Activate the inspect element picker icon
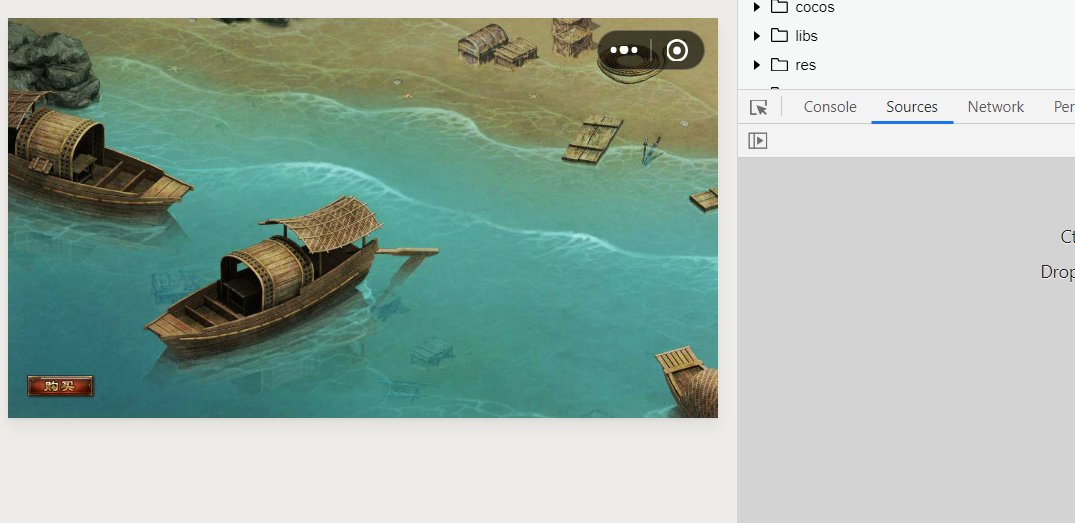 tap(758, 107)
